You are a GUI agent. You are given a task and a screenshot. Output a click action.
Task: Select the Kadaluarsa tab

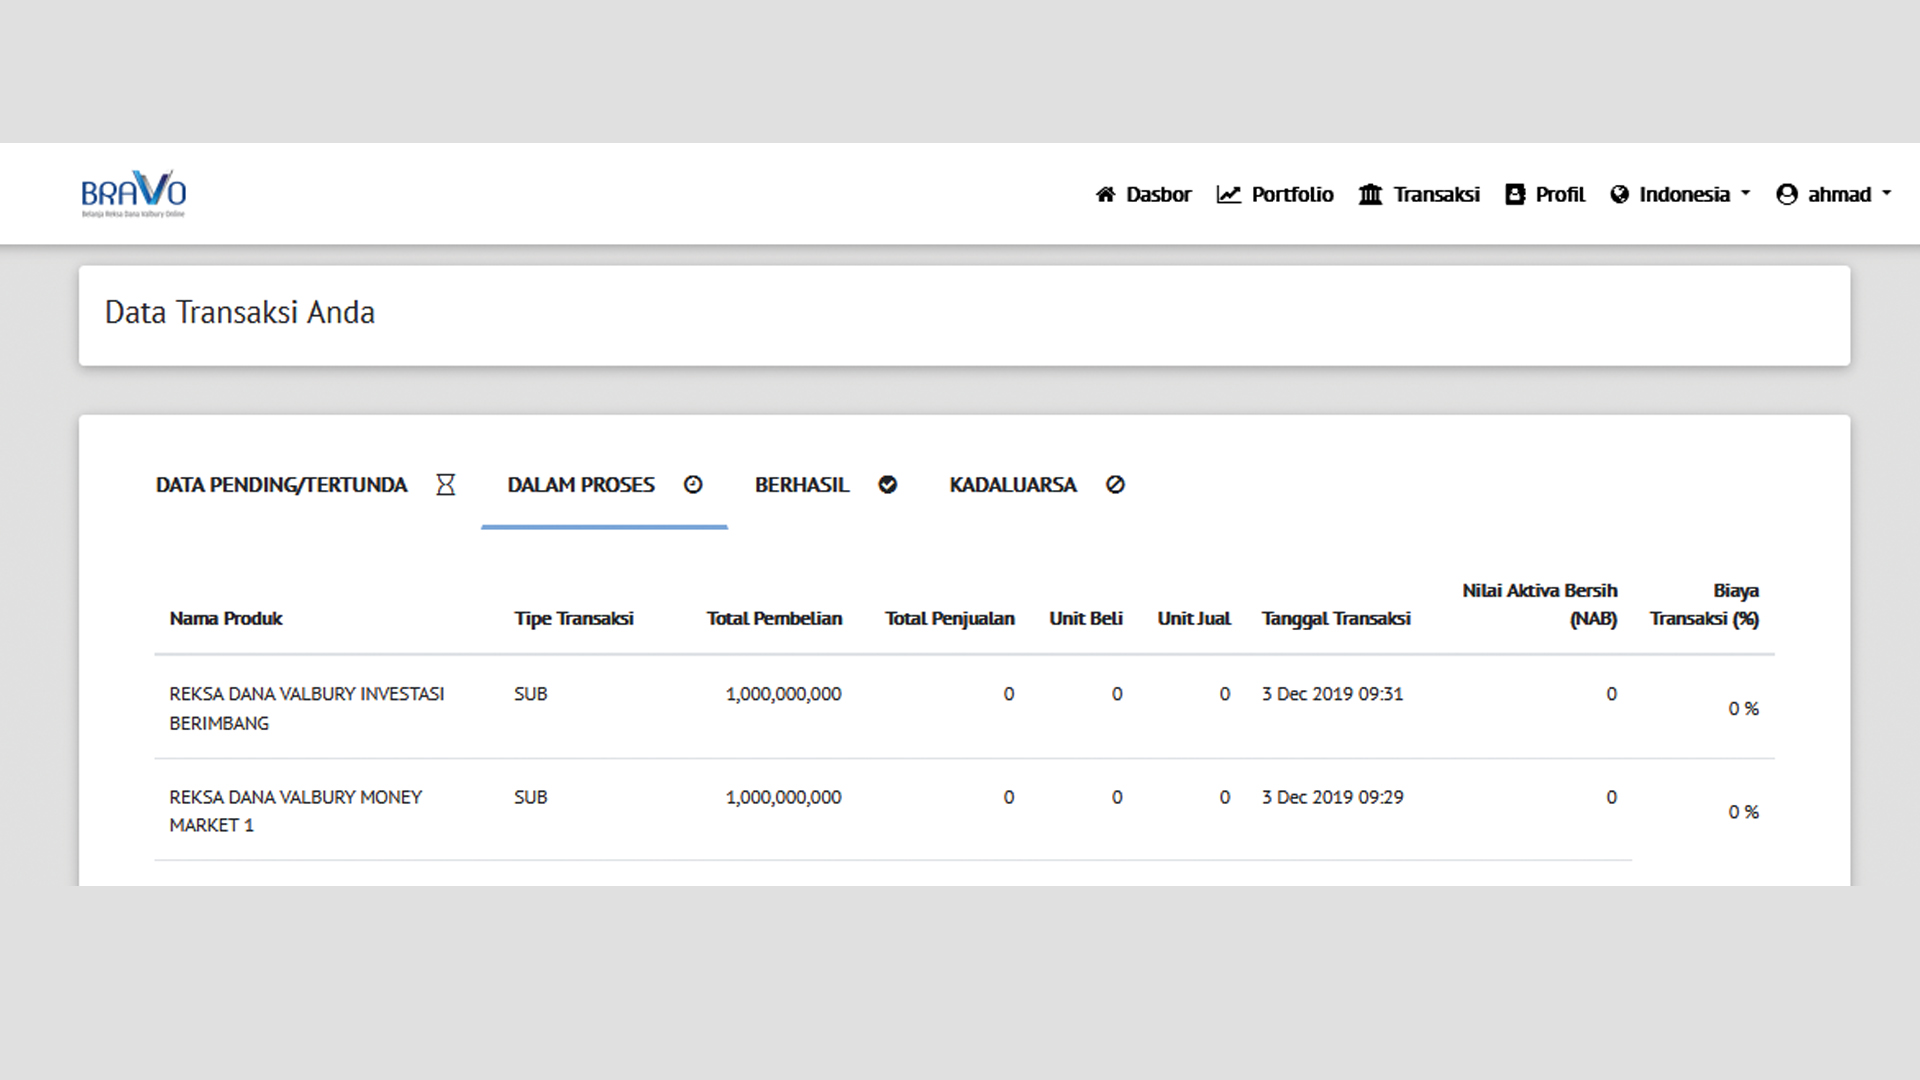pyautogui.click(x=1012, y=485)
